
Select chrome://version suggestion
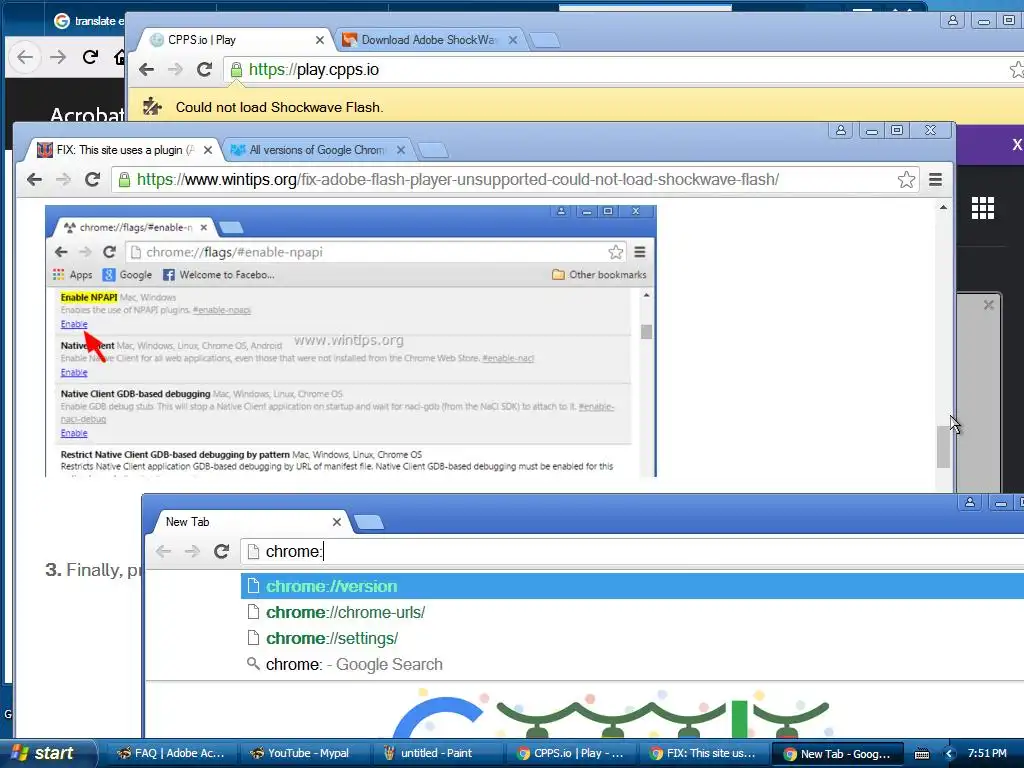(632, 586)
